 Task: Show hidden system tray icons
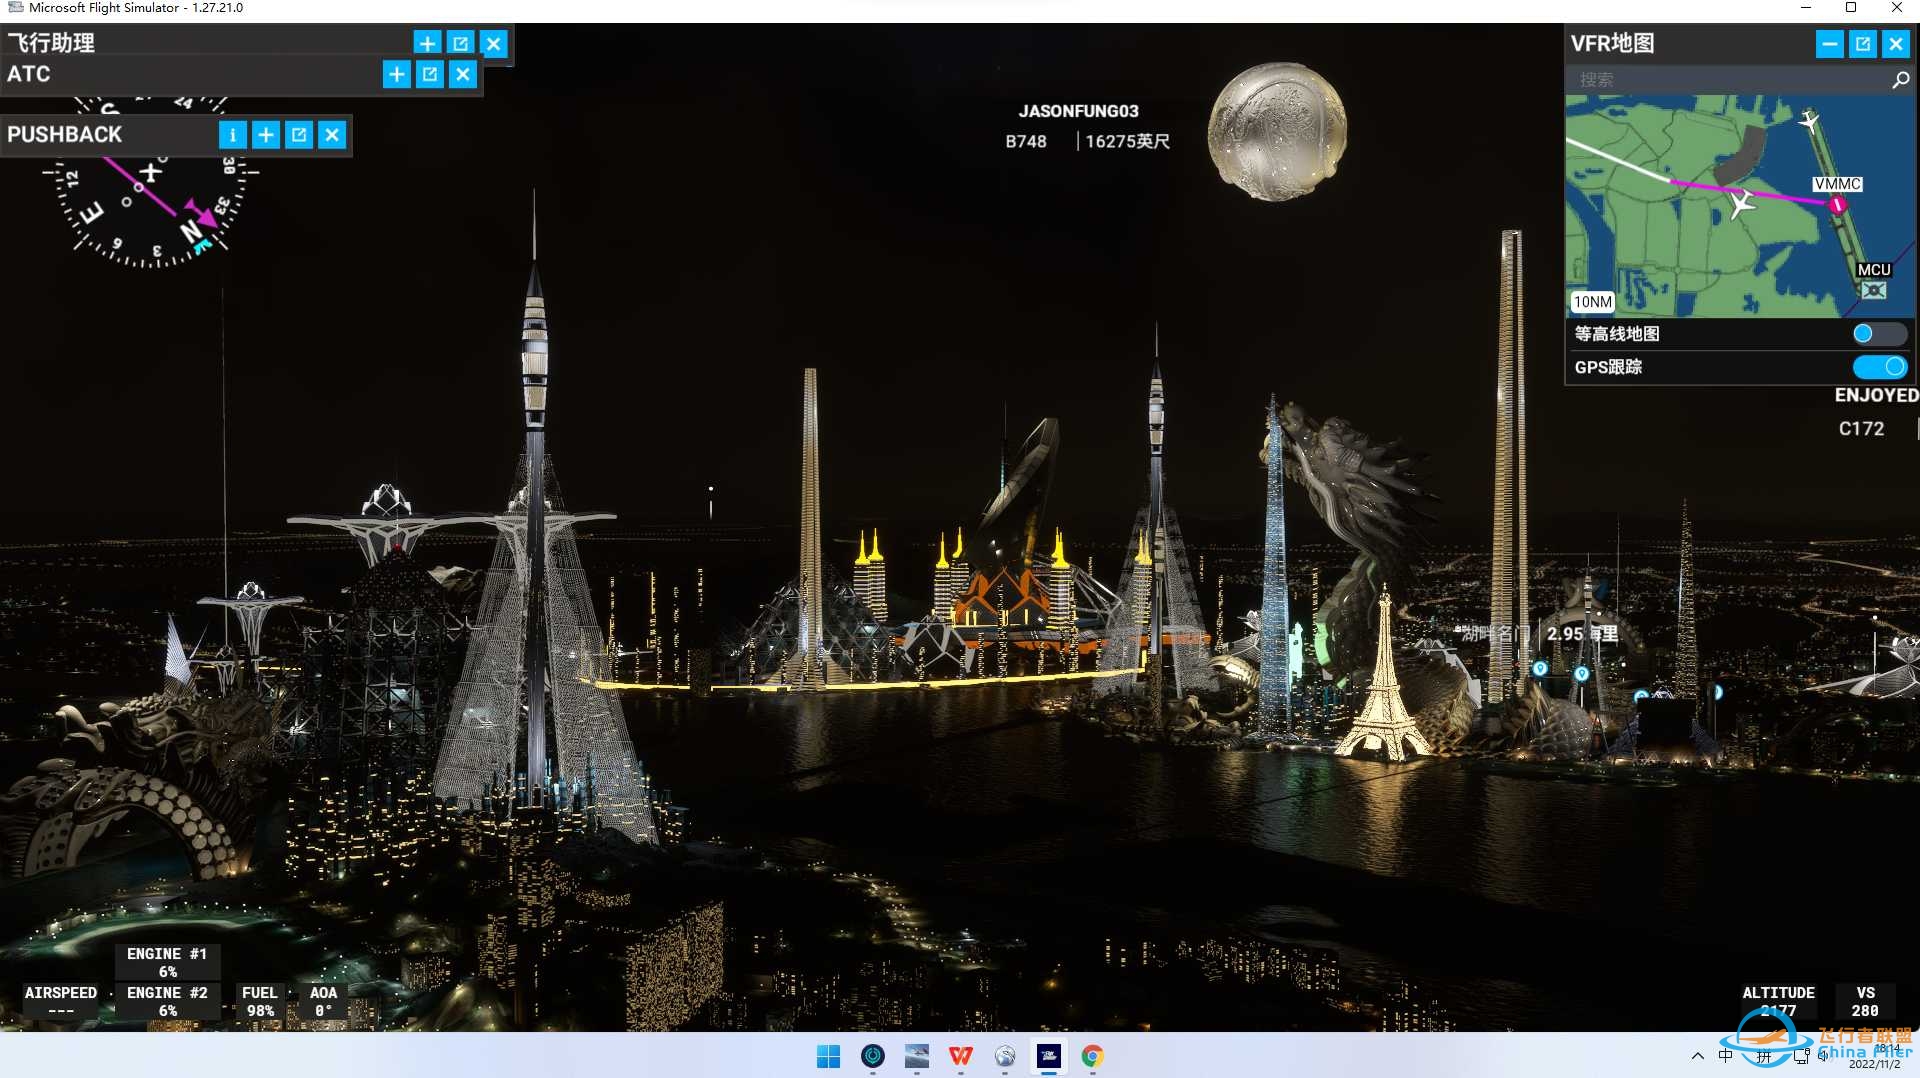(x=1697, y=1056)
